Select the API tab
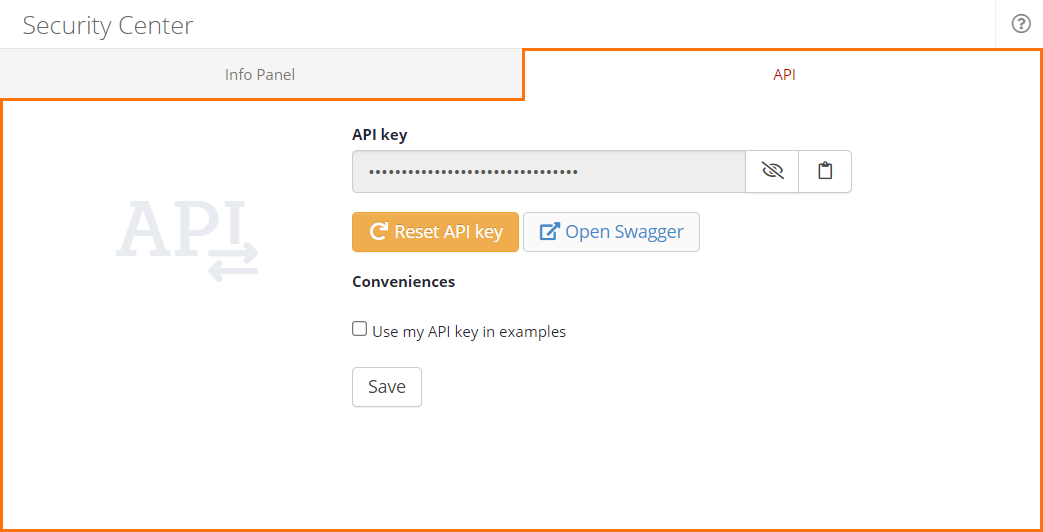 (784, 75)
